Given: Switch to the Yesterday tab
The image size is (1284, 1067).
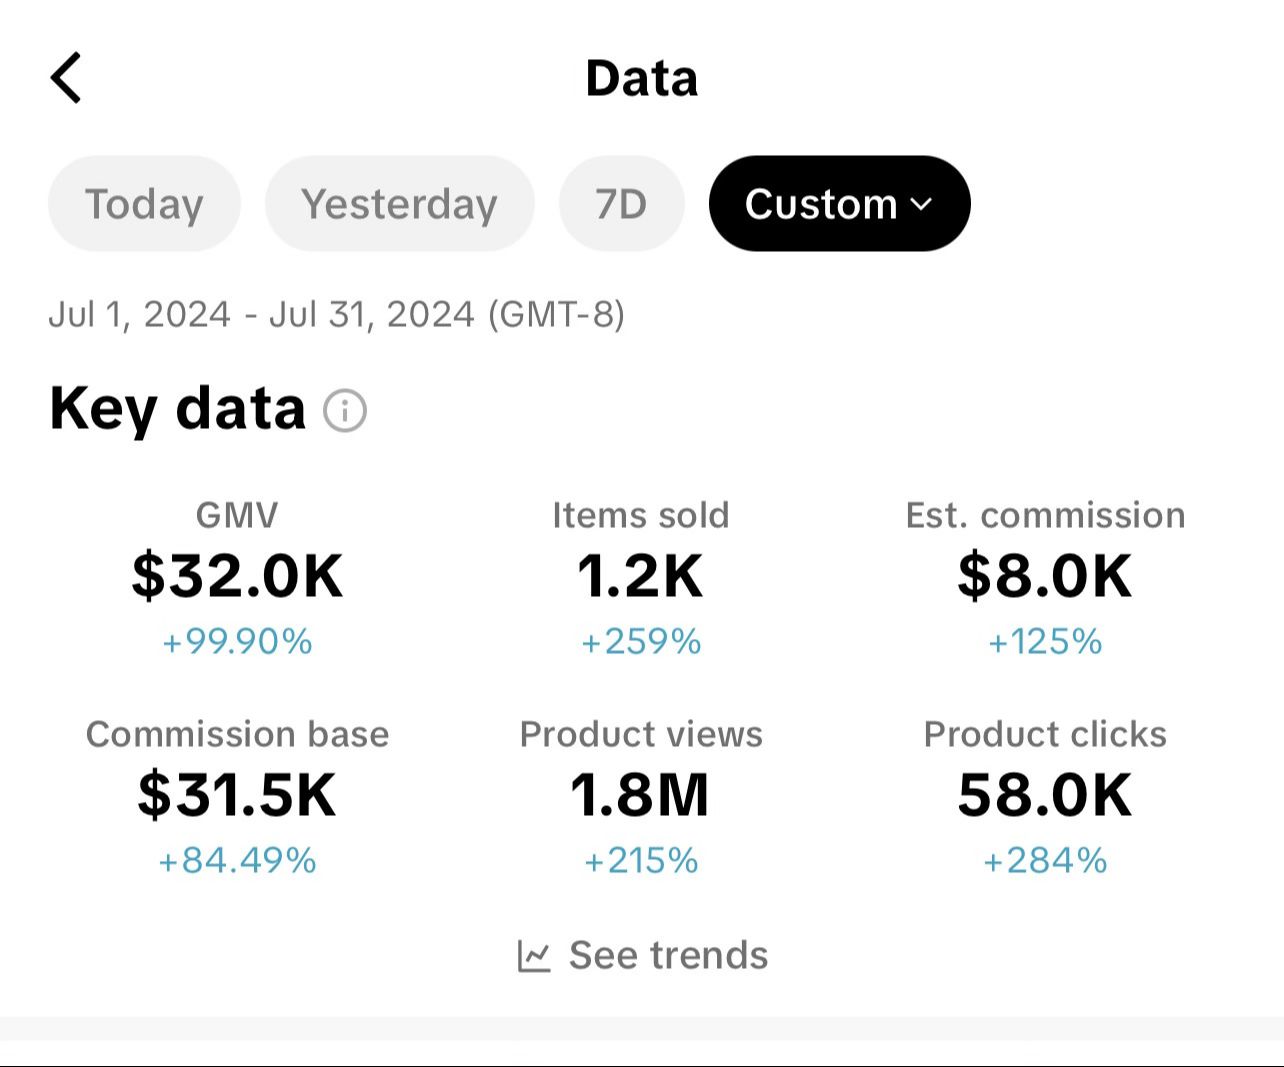Looking at the screenshot, I should [x=399, y=204].
